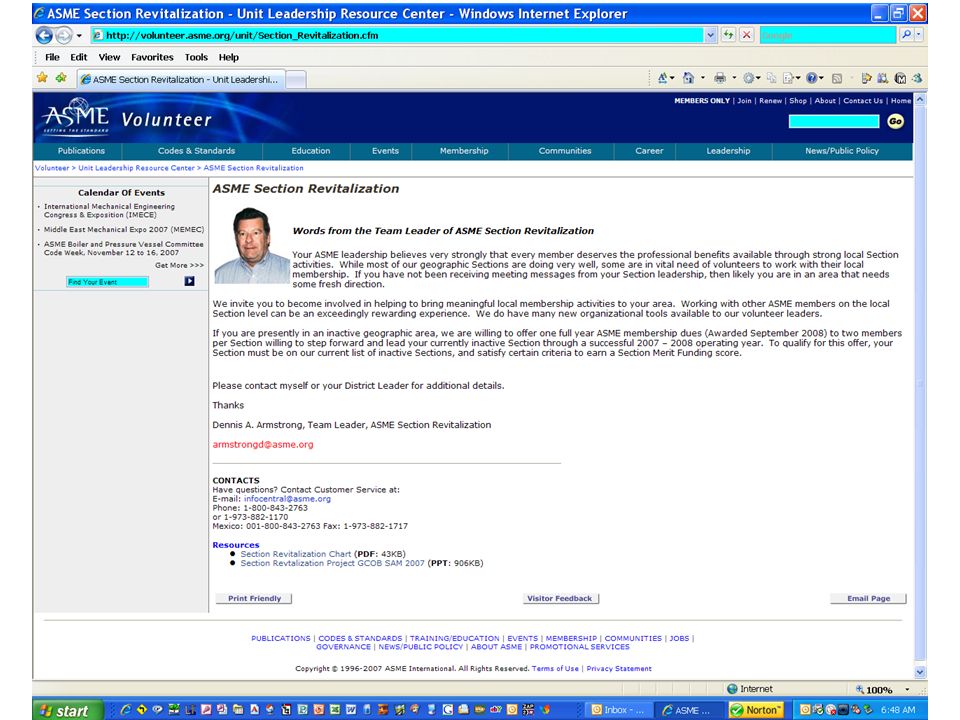Click the Print printer icon
This screenshot has width=960, height=720.
pyautogui.click(x=720, y=78)
